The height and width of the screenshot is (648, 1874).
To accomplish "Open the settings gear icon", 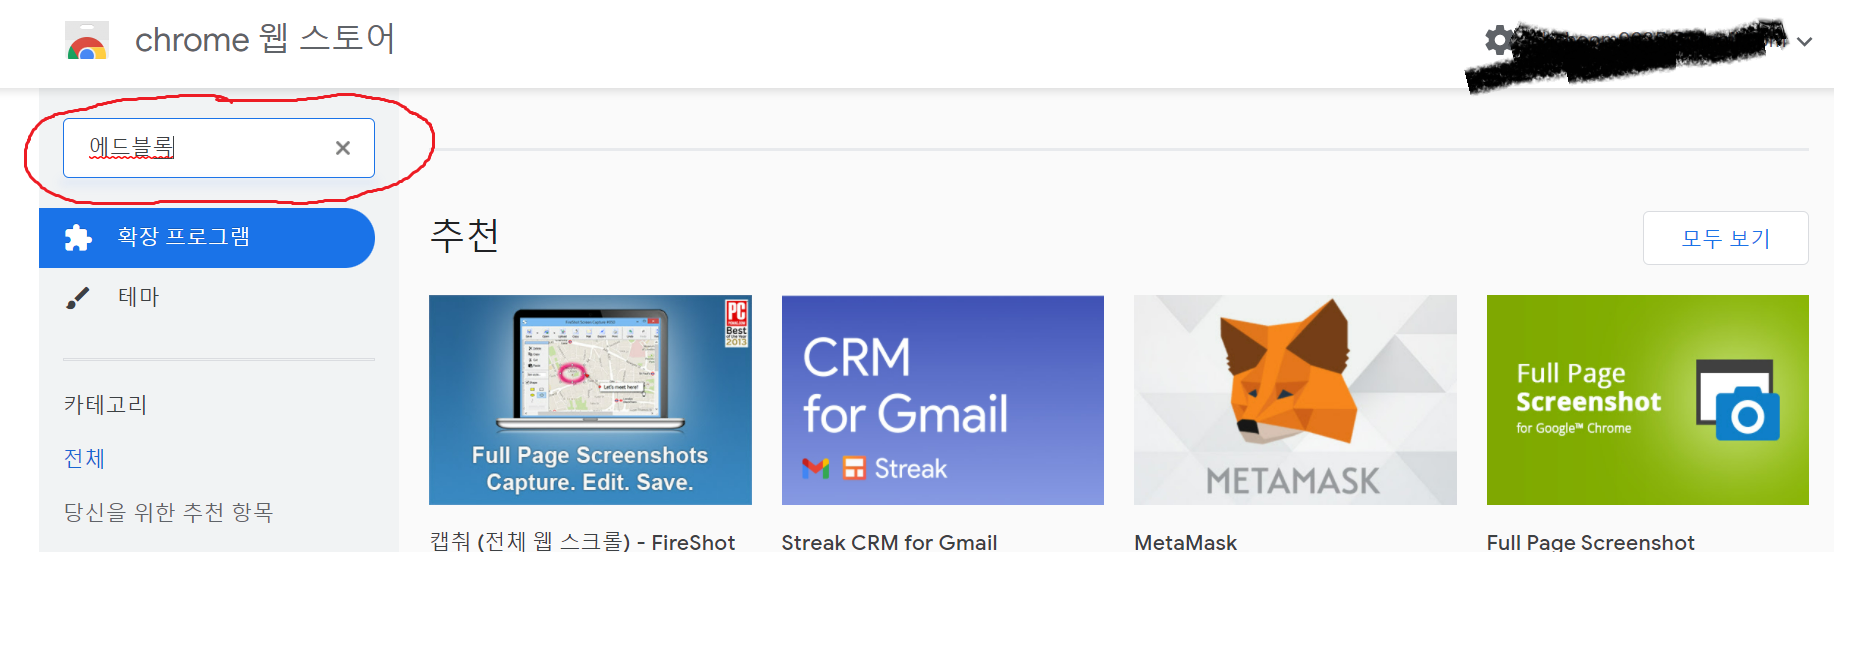I will click(1499, 41).
